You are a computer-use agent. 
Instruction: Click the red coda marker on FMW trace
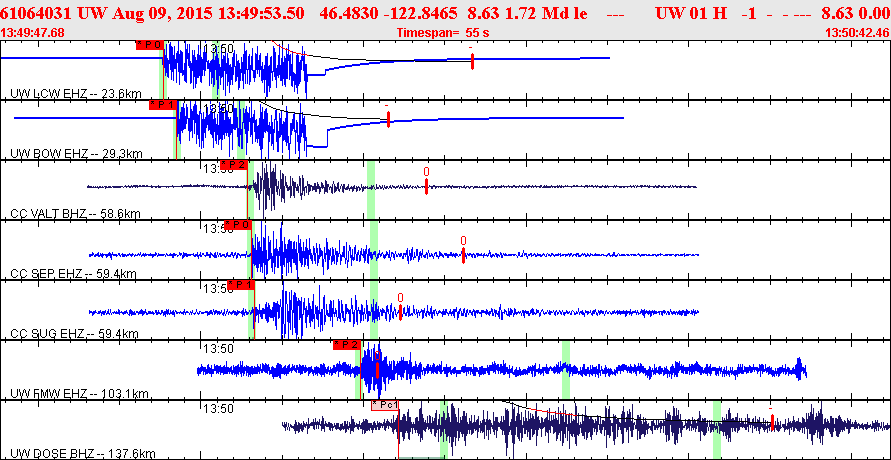pos(377,370)
